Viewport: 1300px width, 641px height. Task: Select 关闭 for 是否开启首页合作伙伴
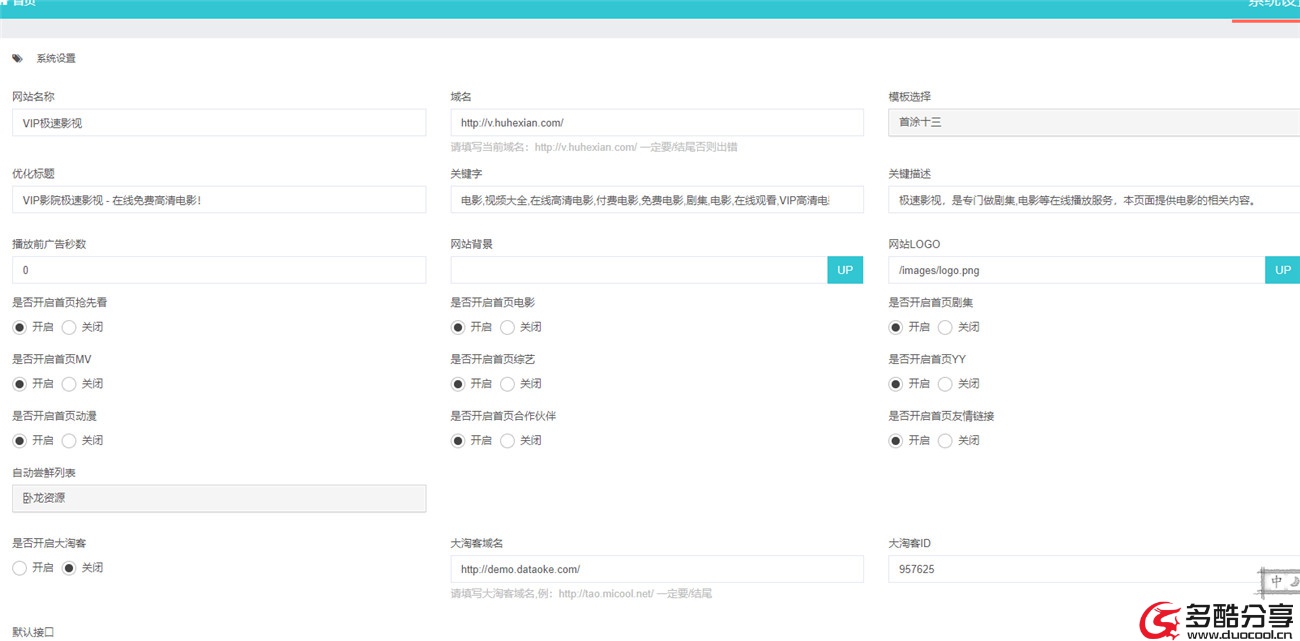click(x=508, y=440)
